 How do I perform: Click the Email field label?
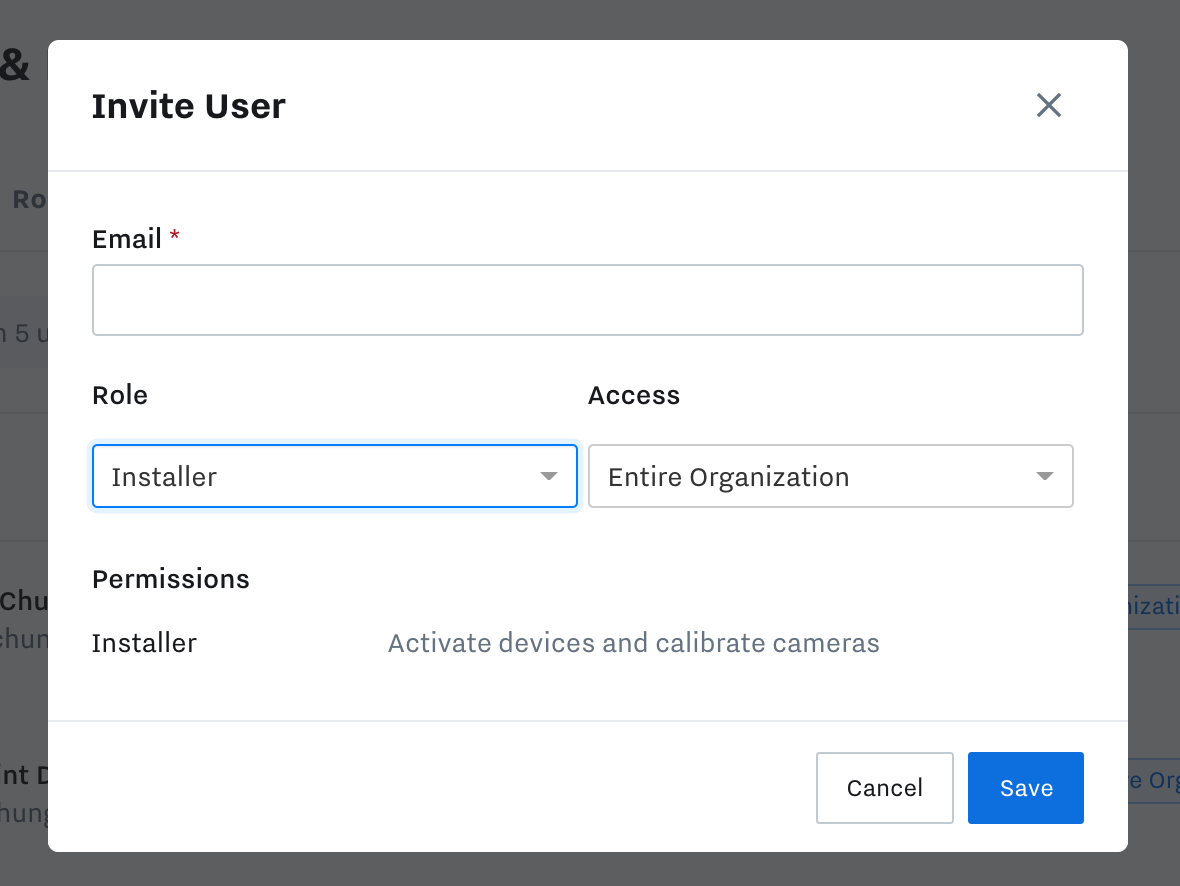click(127, 239)
